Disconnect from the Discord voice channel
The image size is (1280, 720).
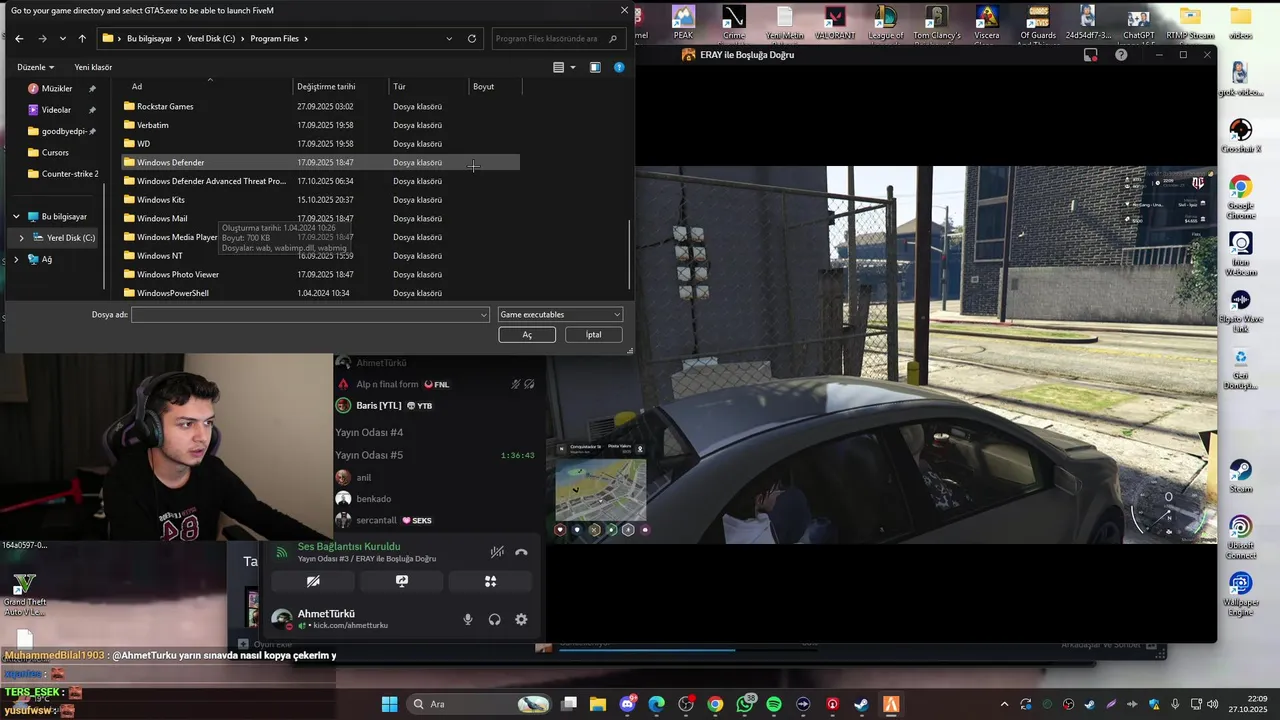pyautogui.click(x=521, y=552)
